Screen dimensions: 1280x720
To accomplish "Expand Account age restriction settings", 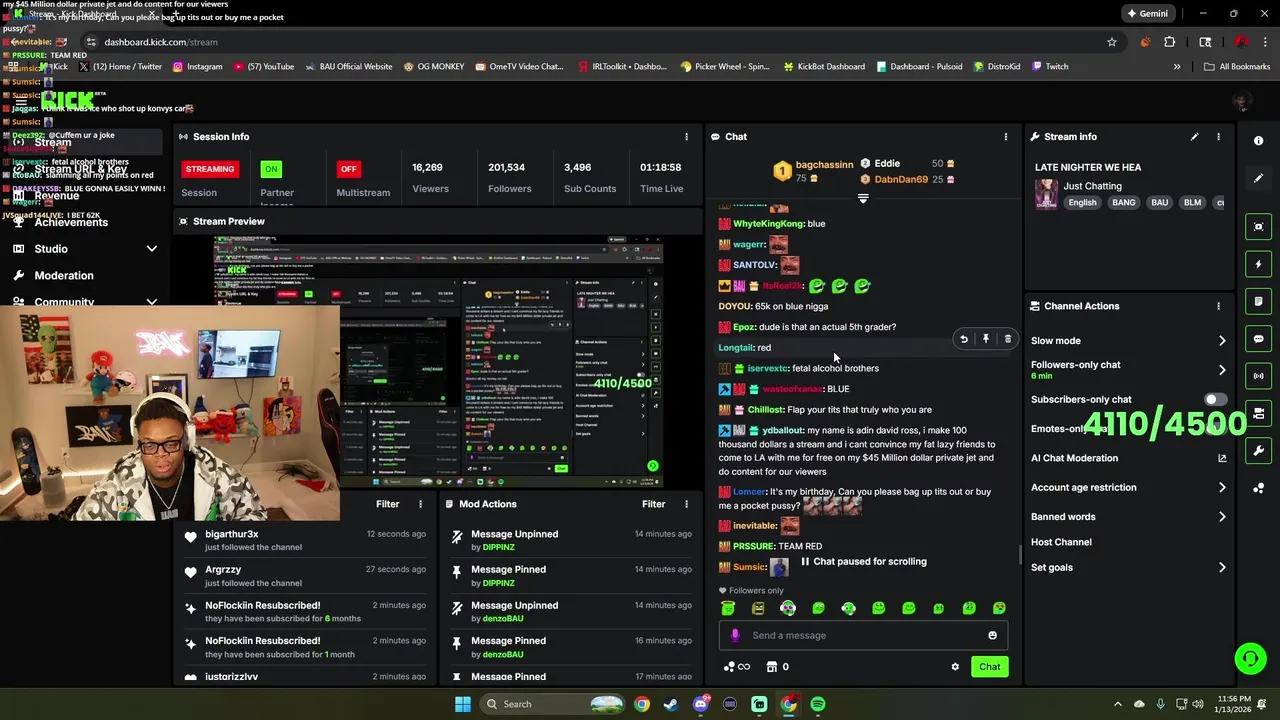I will tap(1222, 487).
